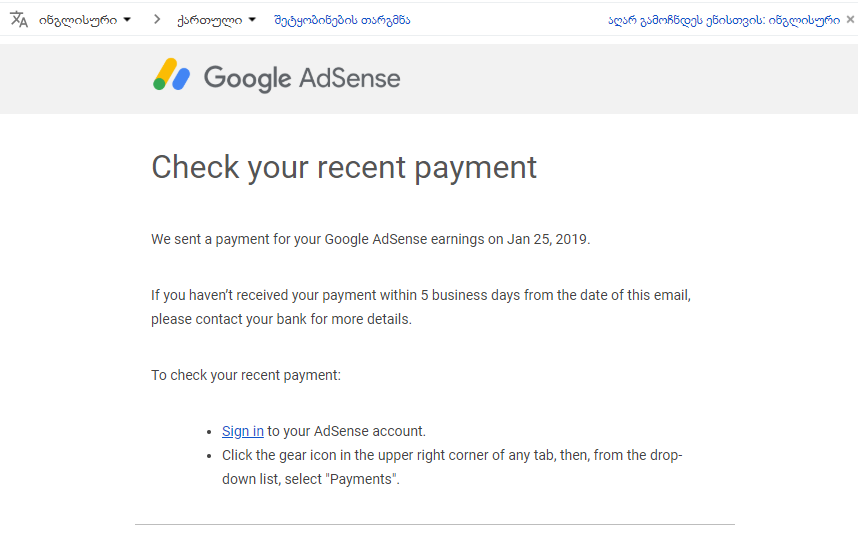This screenshot has height=554, width=858.
Task: Click the date "Jan 25, 2019"
Action: coord(548,239)
